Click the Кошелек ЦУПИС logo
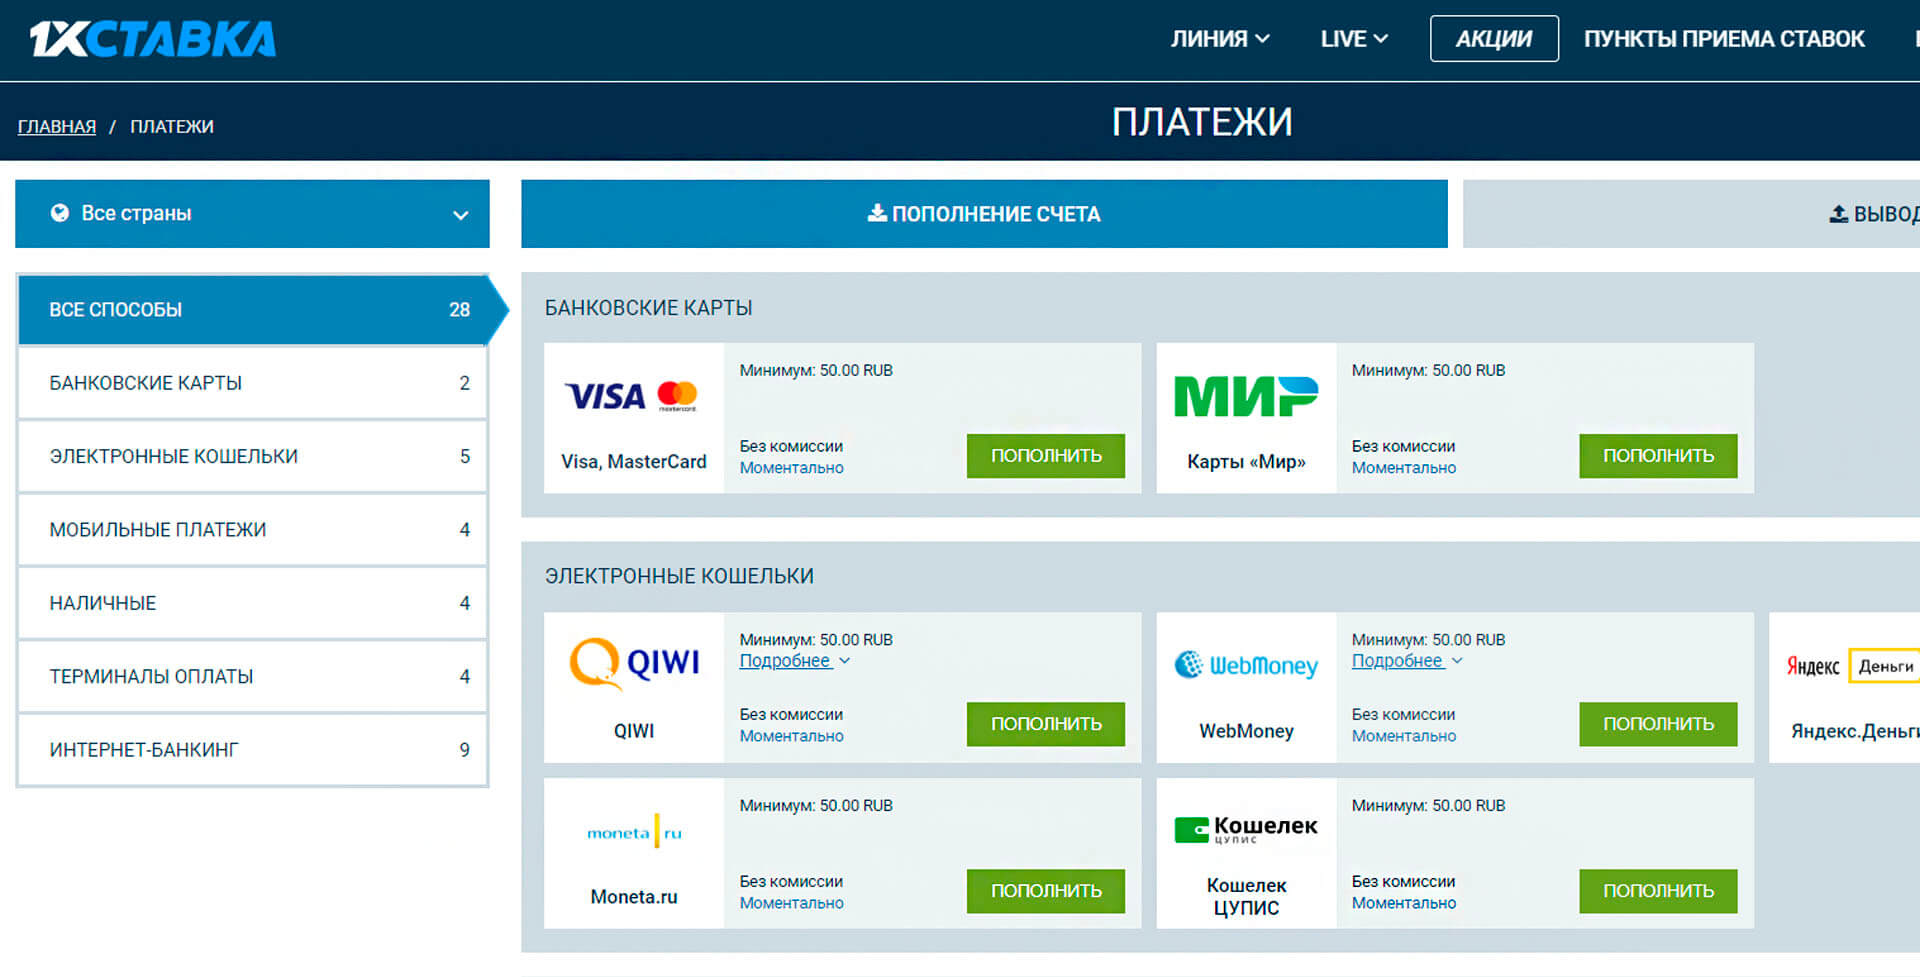This screenshot has width=1920, height=977. (x=1246, y=829)
